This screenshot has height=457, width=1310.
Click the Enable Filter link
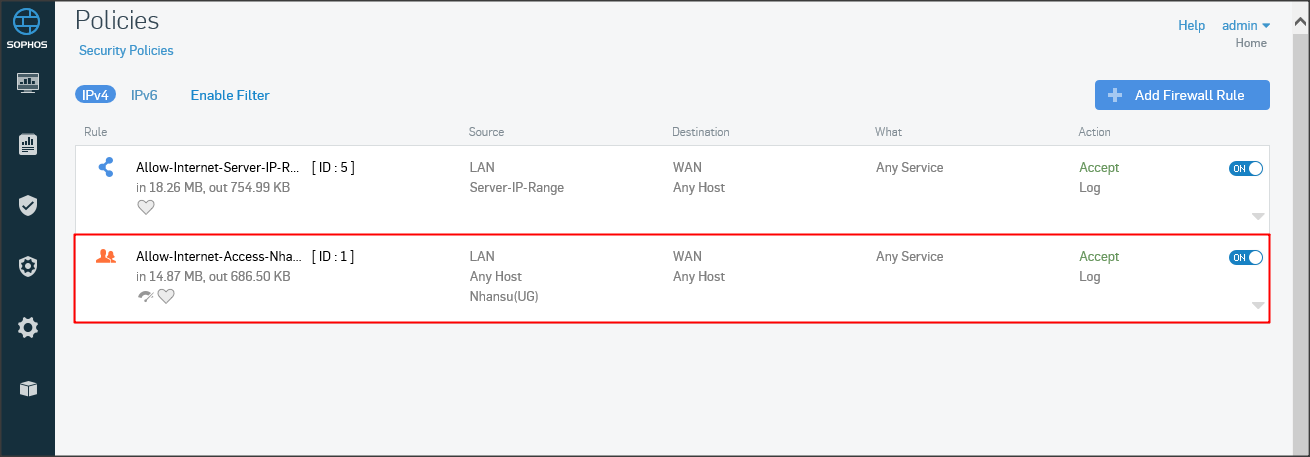pos(230,95)
